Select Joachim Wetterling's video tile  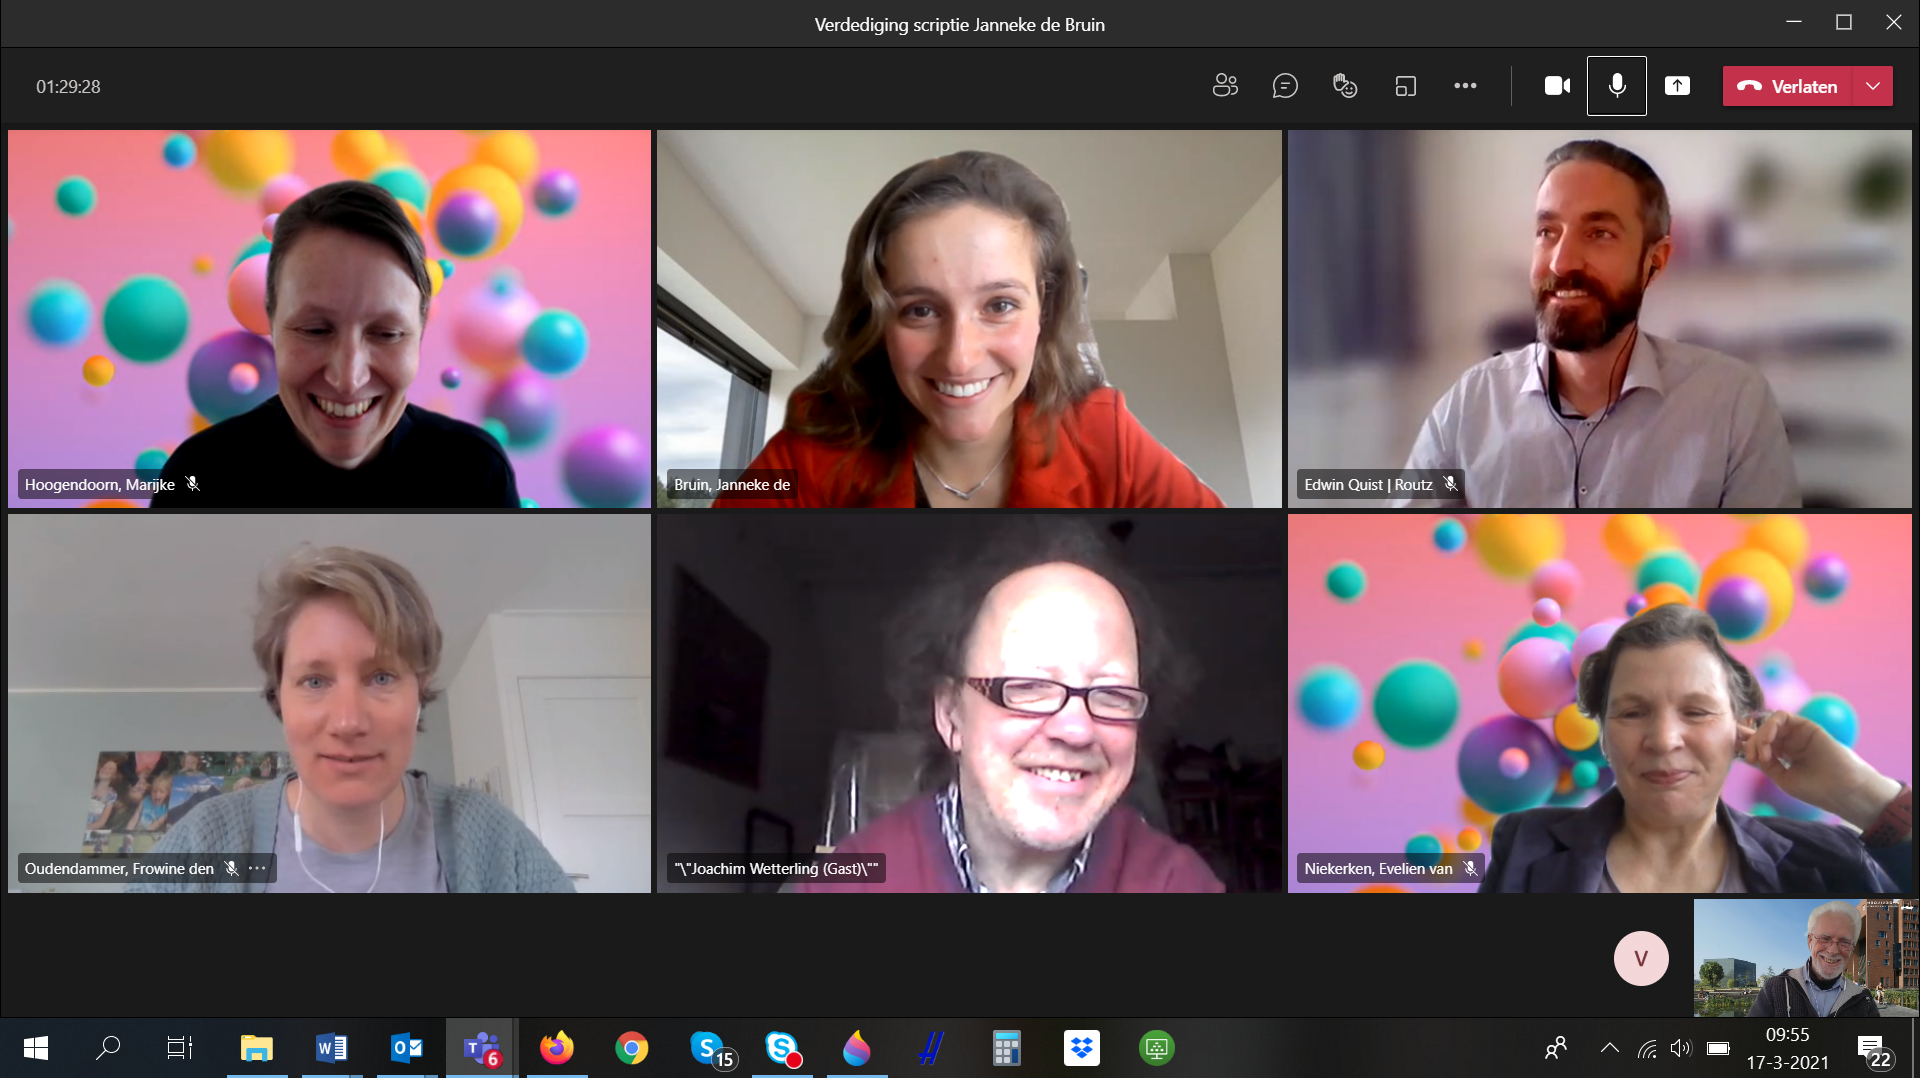tap(969, 703)
